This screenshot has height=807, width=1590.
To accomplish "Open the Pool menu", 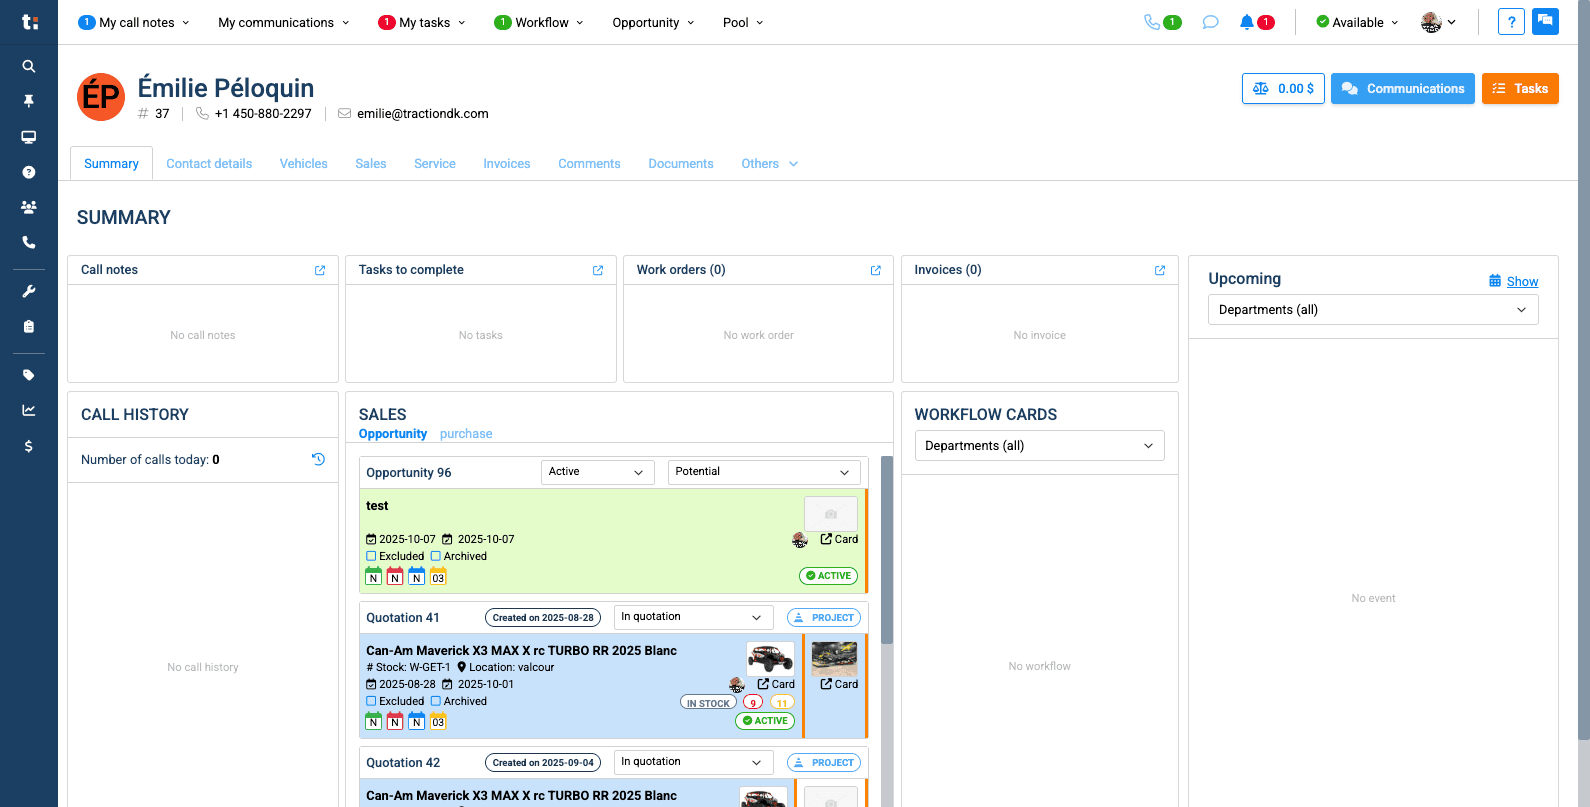I will [743, 22].
